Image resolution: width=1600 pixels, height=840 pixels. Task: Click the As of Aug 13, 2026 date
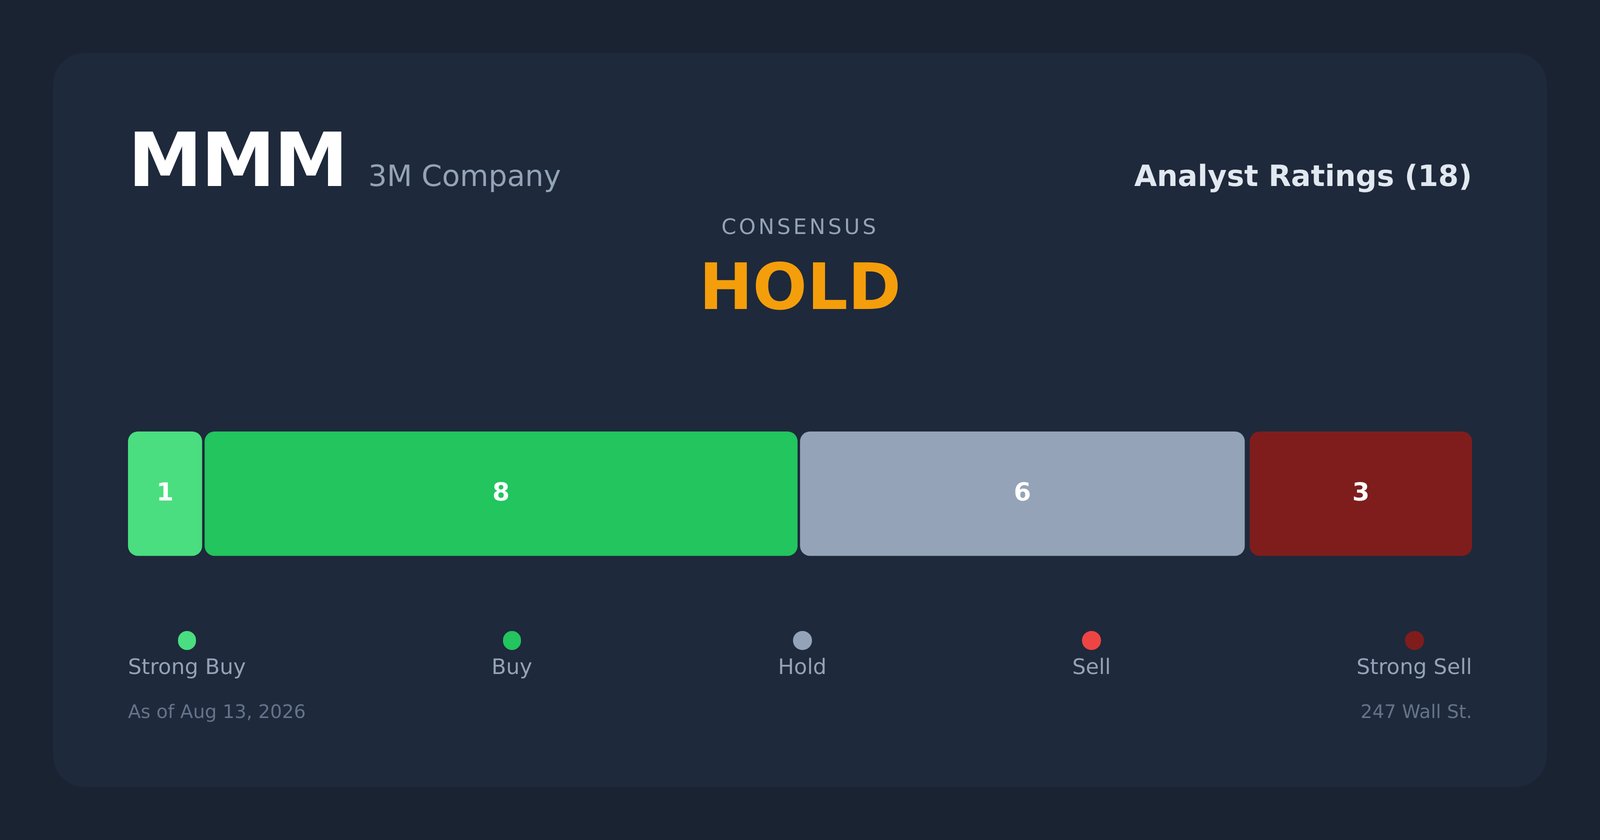[x=217, y=712]
